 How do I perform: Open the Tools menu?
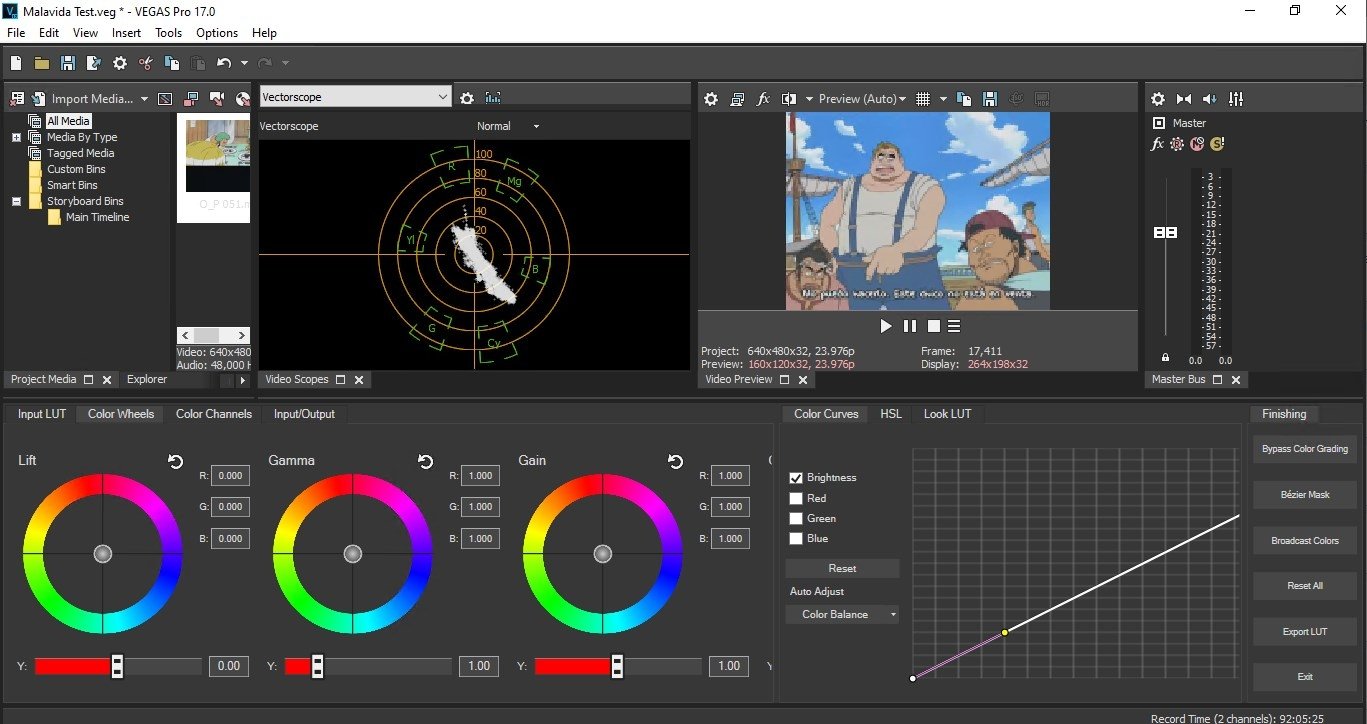click(x=168, y=33)
